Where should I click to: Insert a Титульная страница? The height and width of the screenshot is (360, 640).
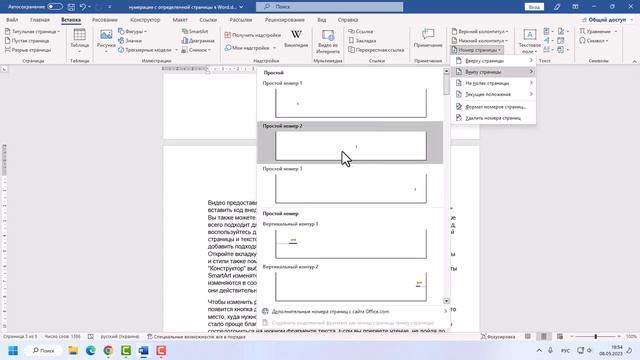coord(32,31)
